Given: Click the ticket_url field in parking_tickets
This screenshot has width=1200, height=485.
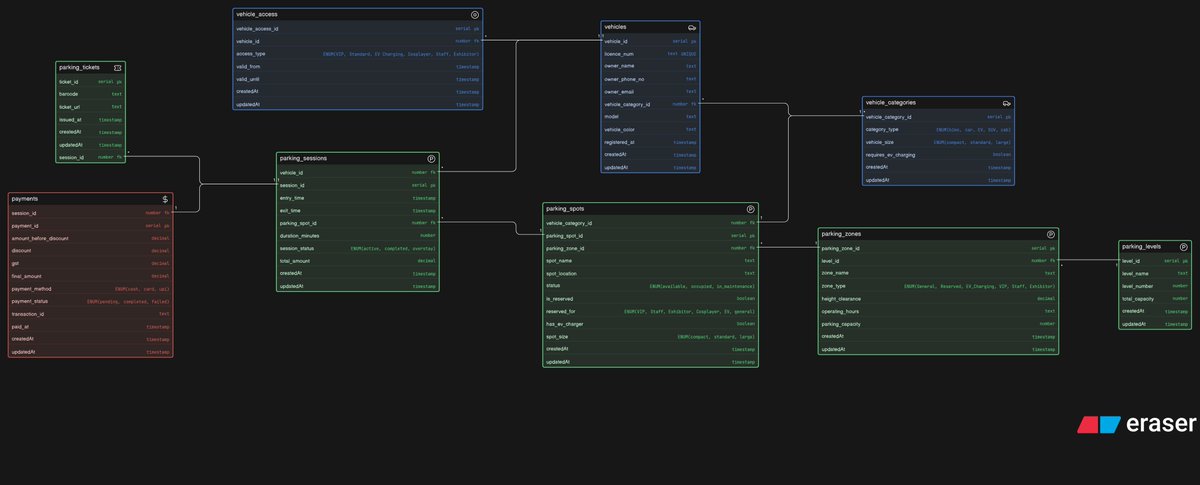Looking at the screenshot, I should [91, 107].
